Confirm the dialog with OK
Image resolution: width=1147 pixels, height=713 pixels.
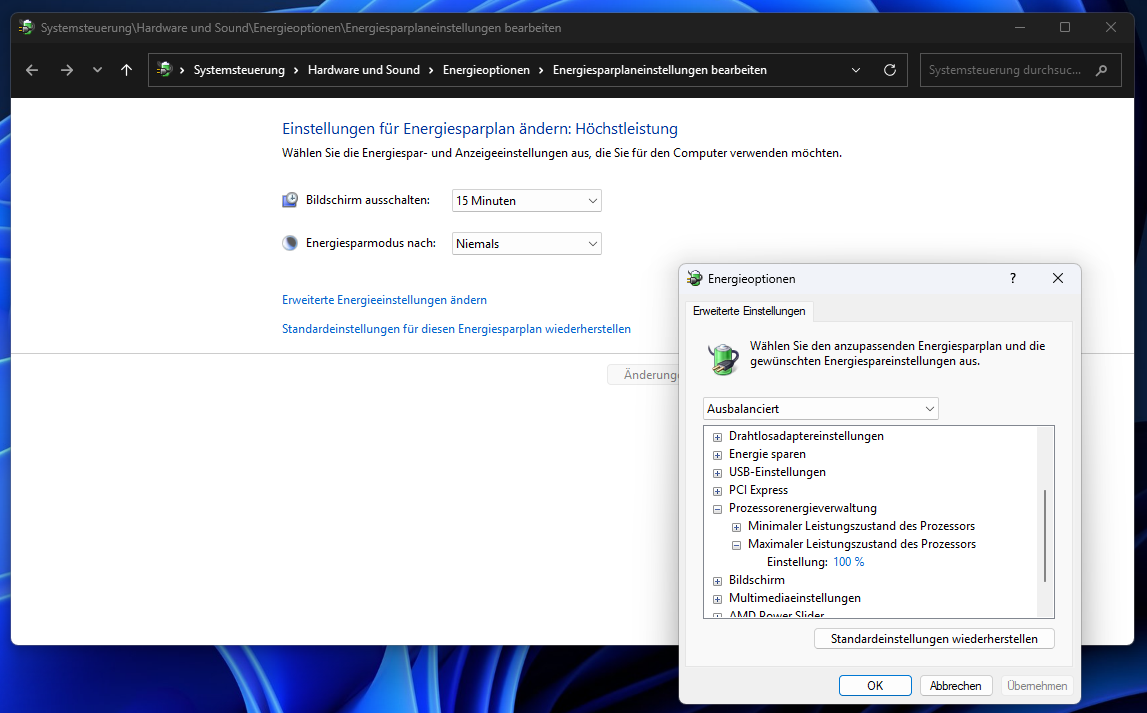pyautogui.click(x=875, y=685)
